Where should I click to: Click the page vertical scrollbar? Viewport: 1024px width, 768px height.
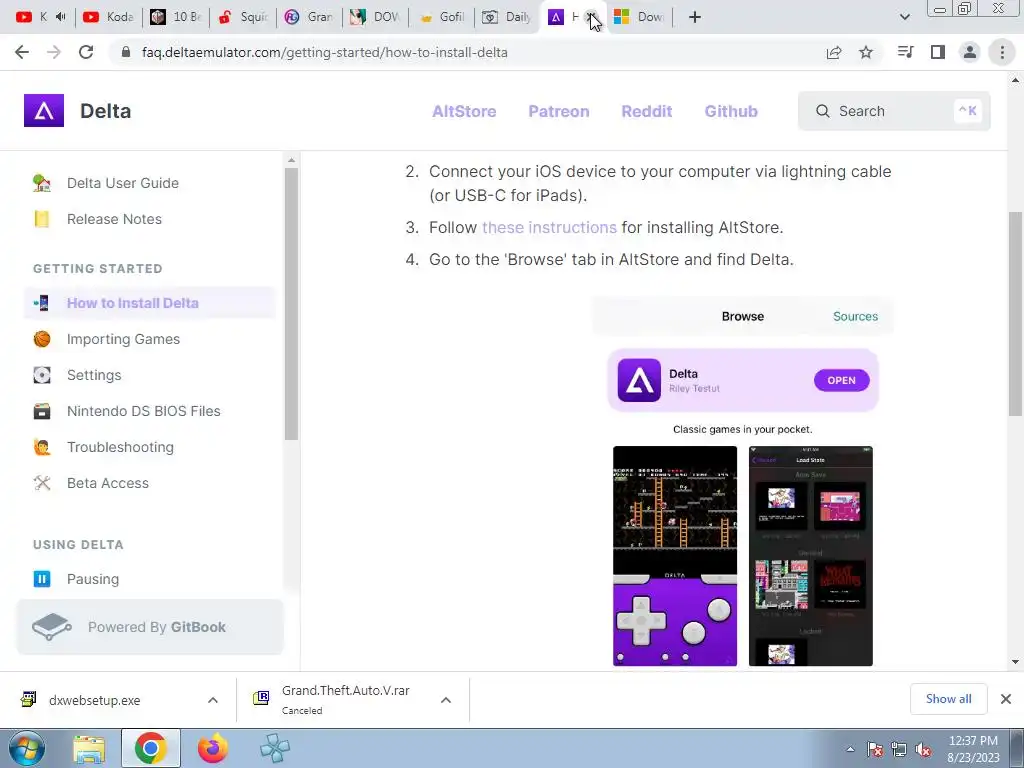pyautogui.click(x=1015, y=313)
